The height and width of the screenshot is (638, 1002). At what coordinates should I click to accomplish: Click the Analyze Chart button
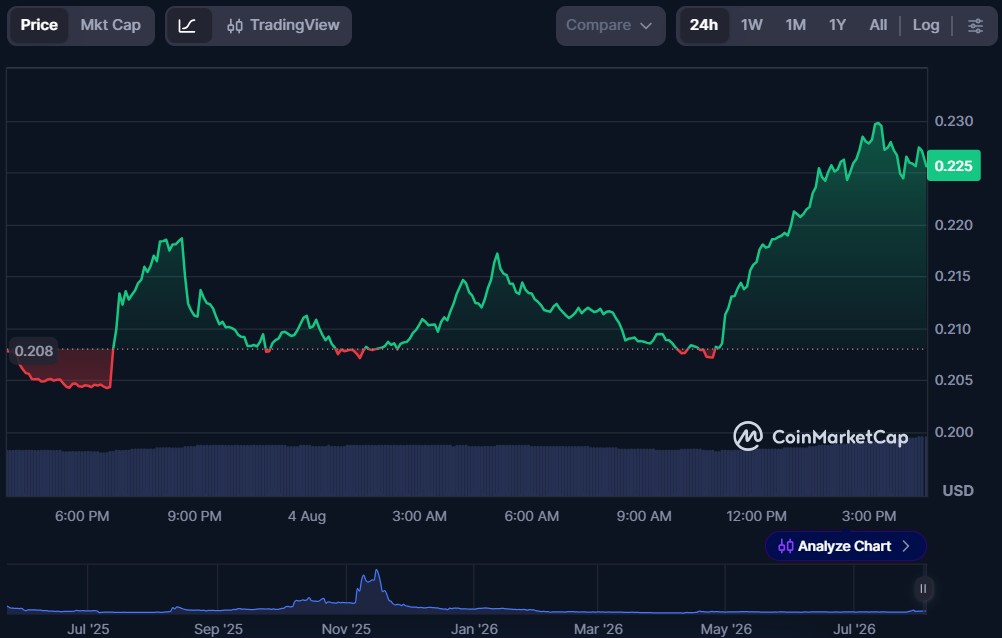[845, 546]
